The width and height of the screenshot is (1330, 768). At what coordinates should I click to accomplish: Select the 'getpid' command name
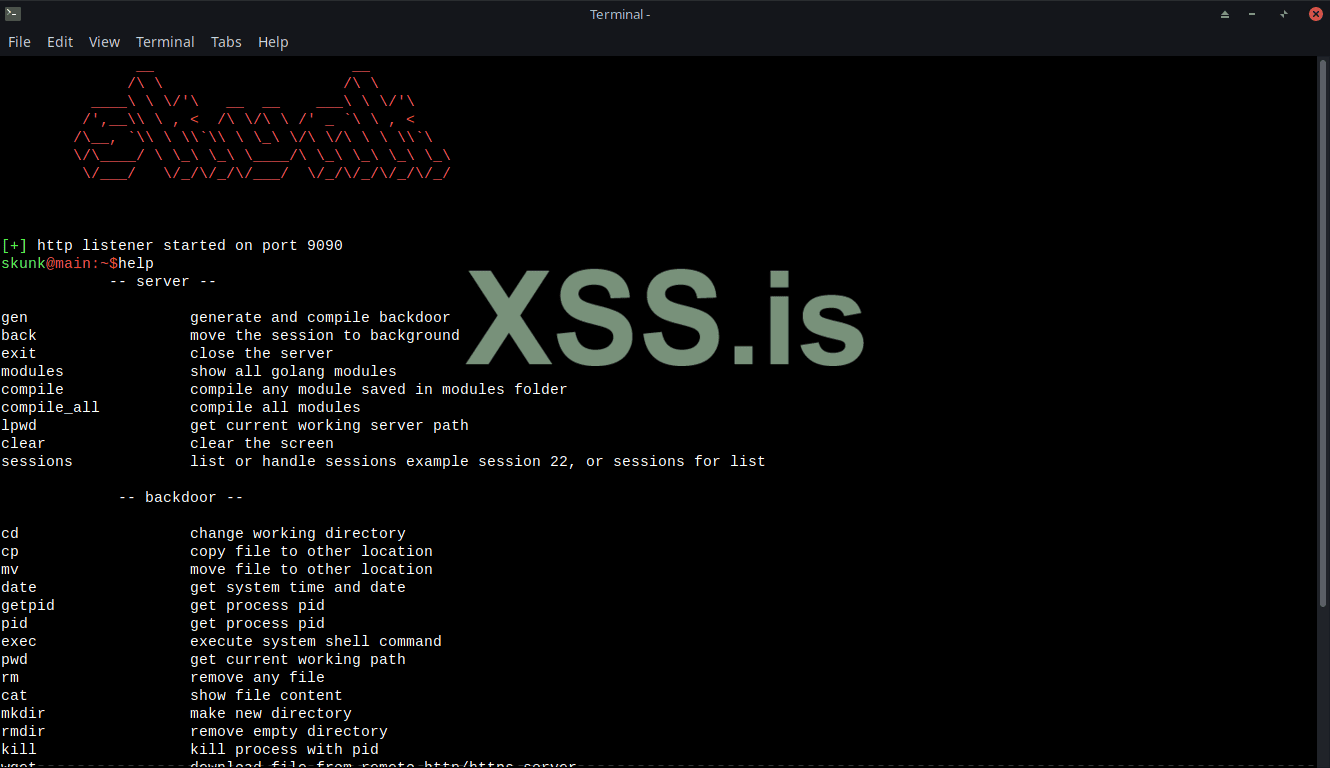click(28, 606)
